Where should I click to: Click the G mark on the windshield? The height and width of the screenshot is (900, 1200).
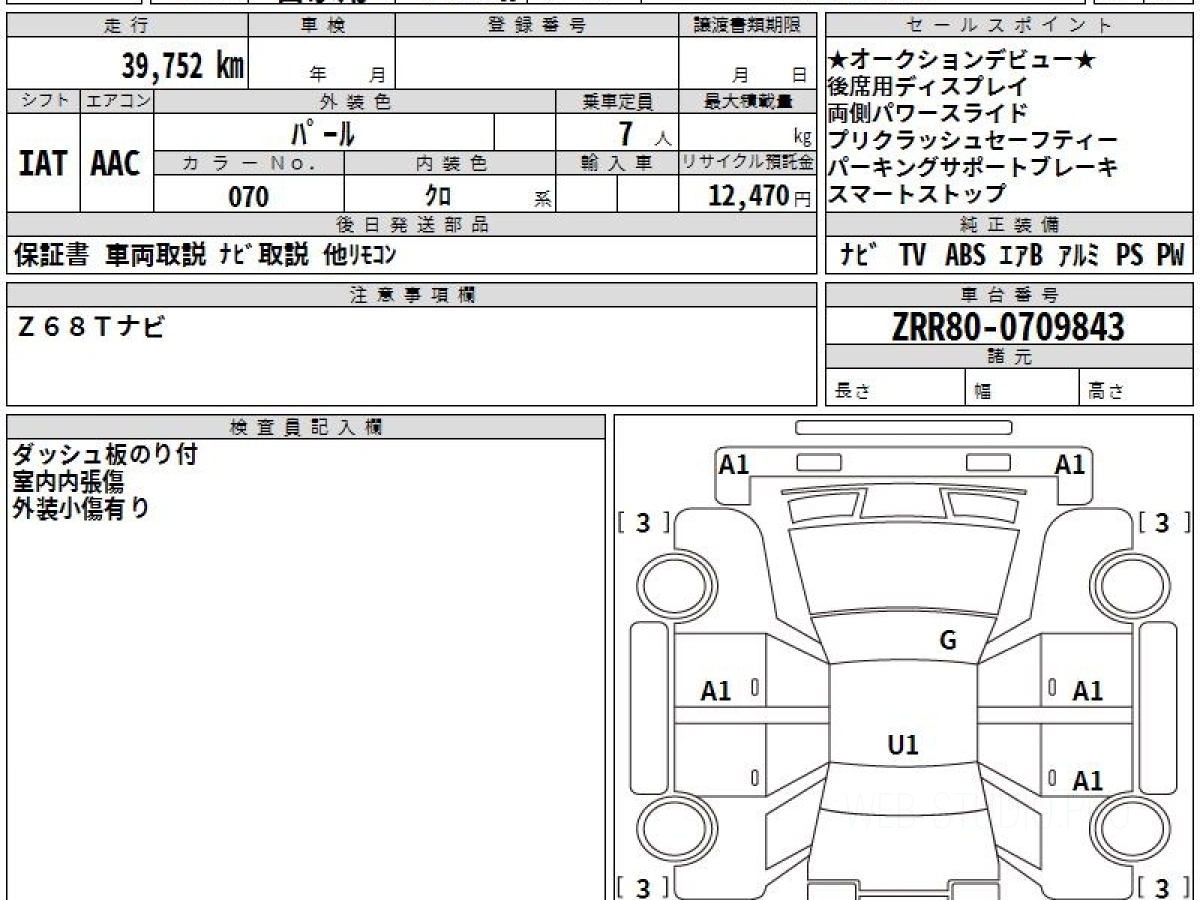pos(948,641)
